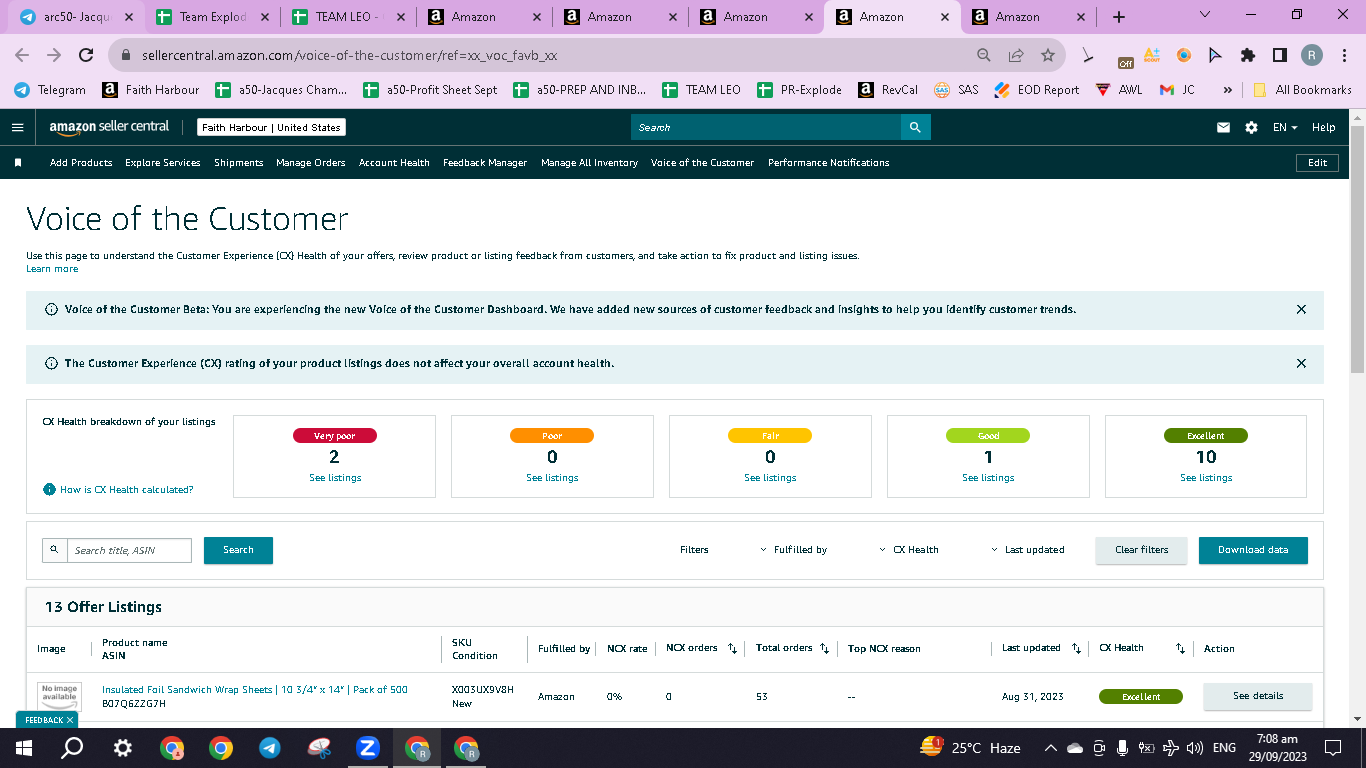Reload the page with the browser refresh icon
The width and height of the screenshot is (1366, 768).
(86, 55)
